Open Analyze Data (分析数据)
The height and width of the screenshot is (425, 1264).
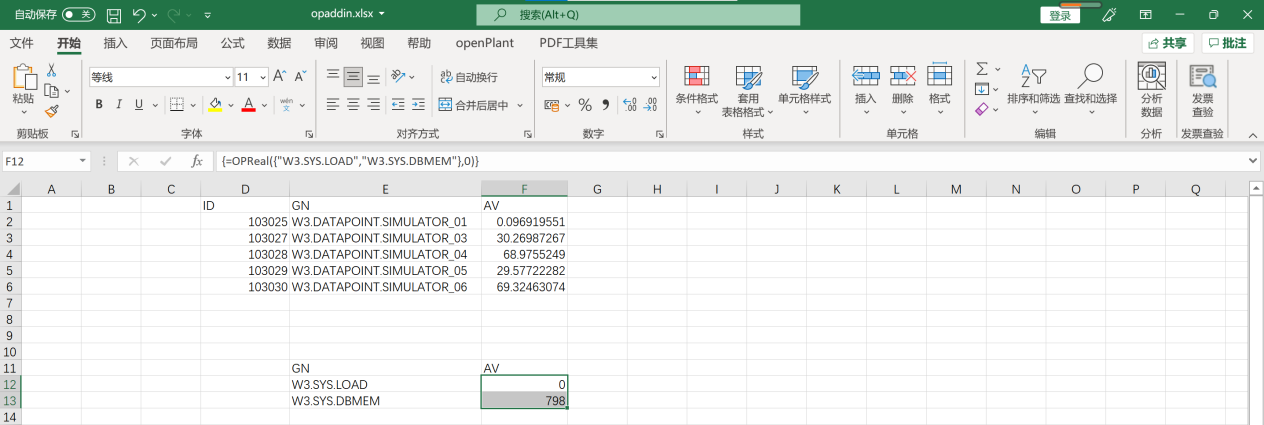(1151, 90)
